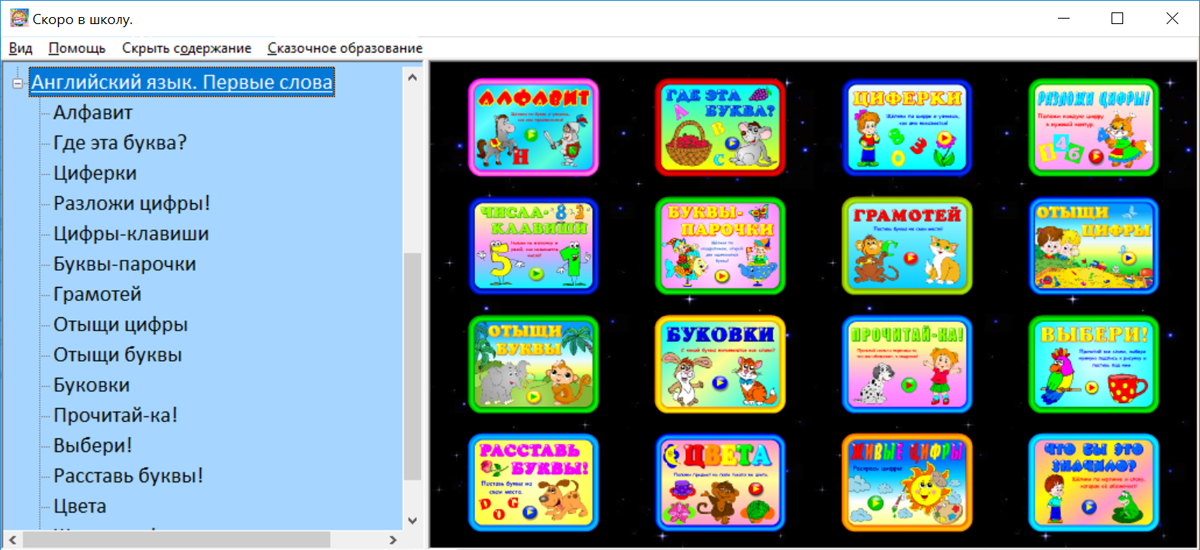Image resolution: width=1200 pixels, height=550 pixels.
Task: Select Где эта буква? in the tree
Action: tap(120, 143)
